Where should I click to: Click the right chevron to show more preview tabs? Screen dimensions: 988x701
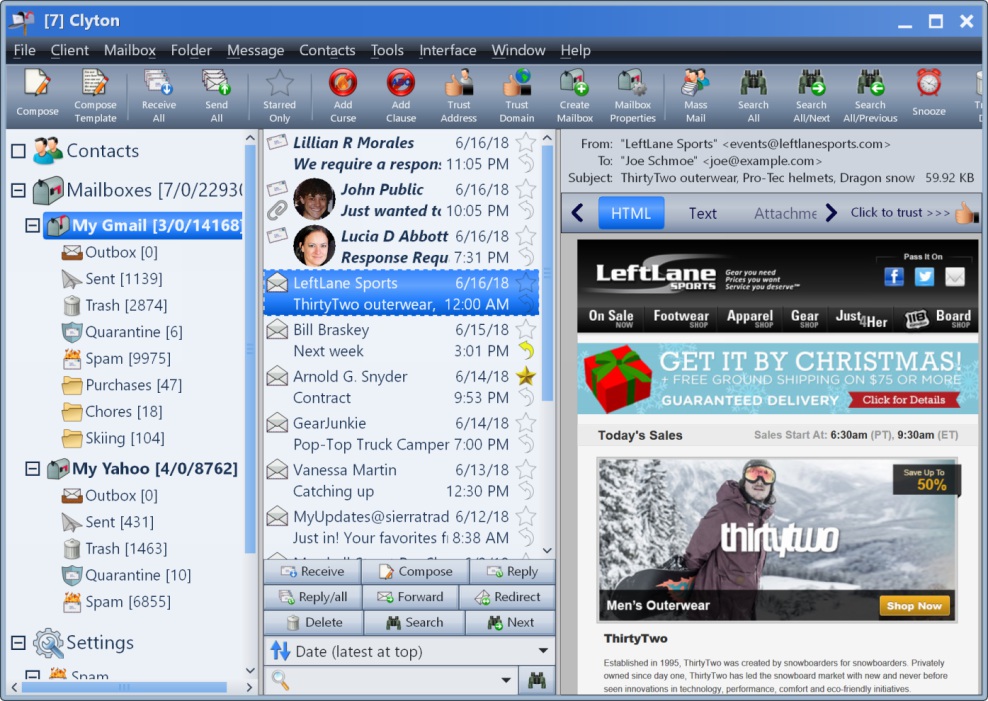pos(831,213)
